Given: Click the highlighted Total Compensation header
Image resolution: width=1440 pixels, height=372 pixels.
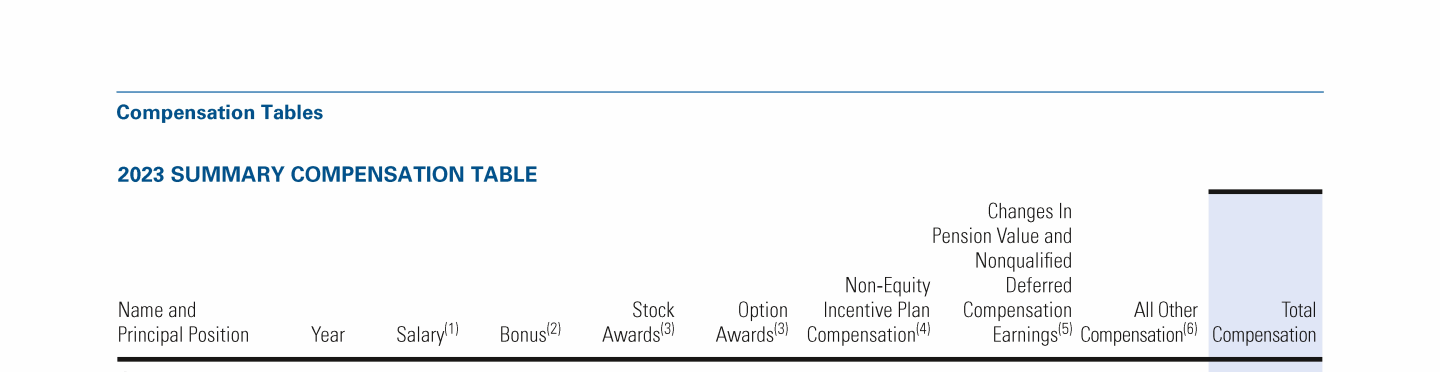Looking at the screenshot, I should pyautogui.click(x=1264, y=322).
